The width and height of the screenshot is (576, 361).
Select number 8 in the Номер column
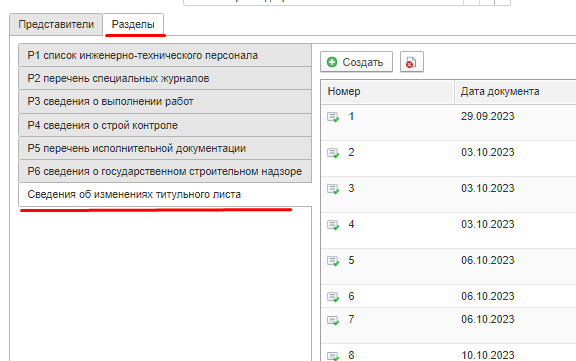click(351, 355)
